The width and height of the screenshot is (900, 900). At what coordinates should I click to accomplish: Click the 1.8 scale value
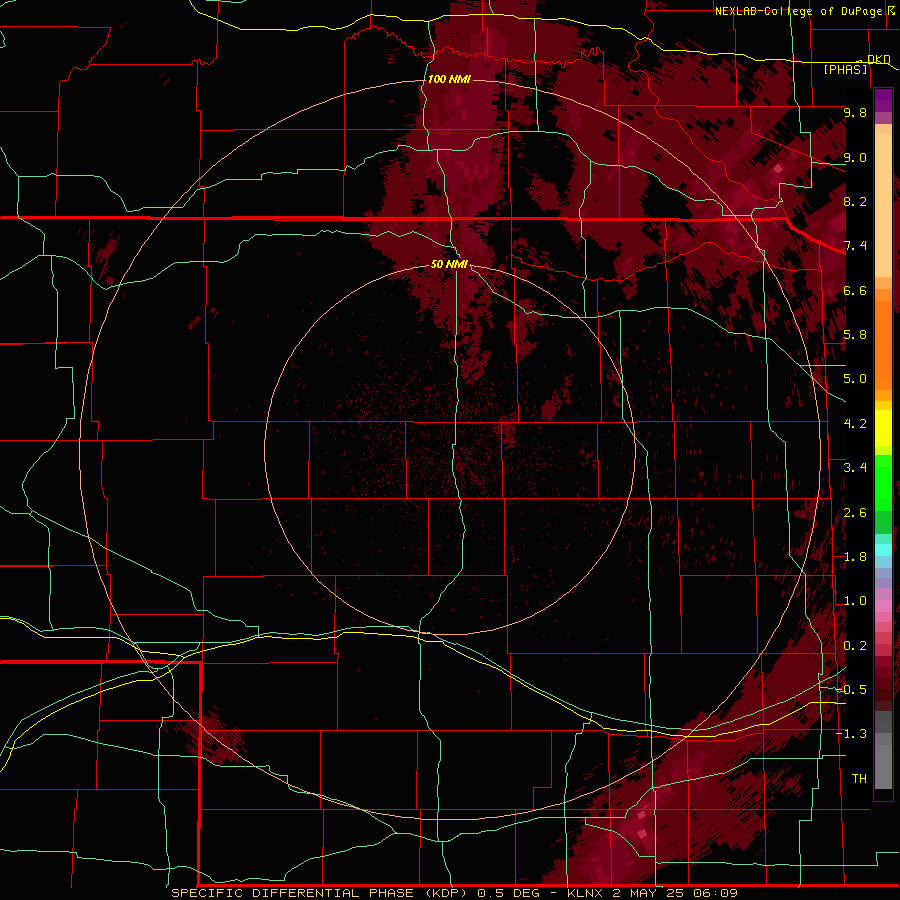855,557
